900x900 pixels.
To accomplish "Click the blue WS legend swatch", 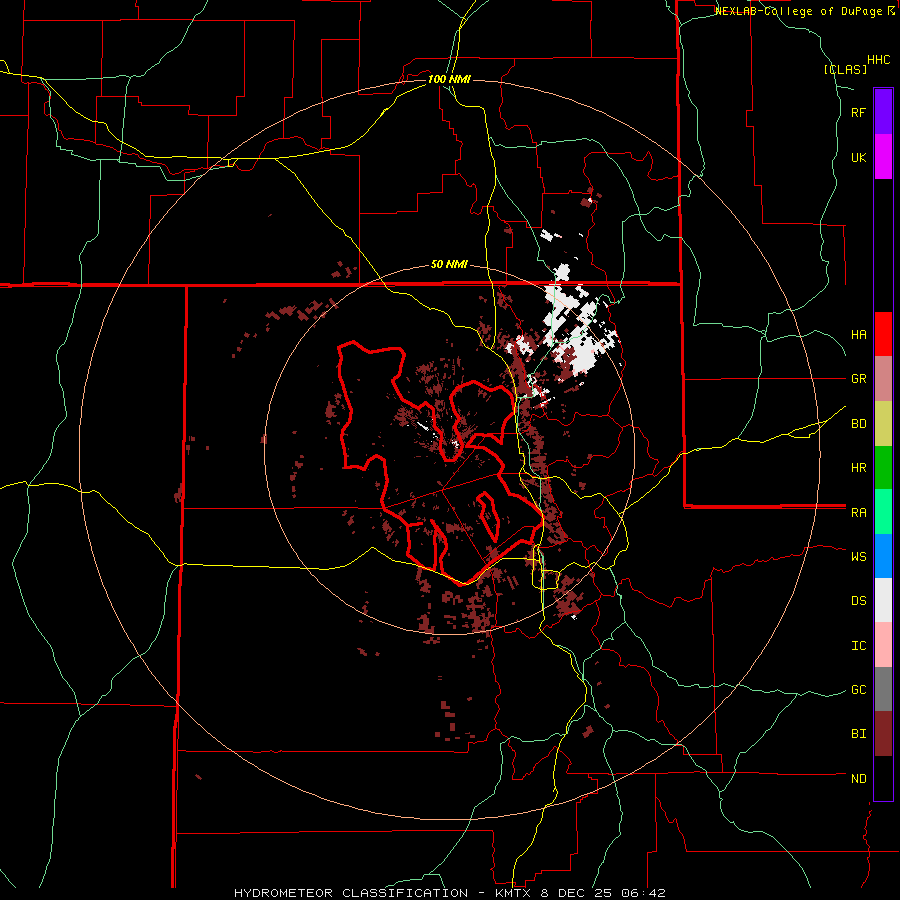I will 883,556.
